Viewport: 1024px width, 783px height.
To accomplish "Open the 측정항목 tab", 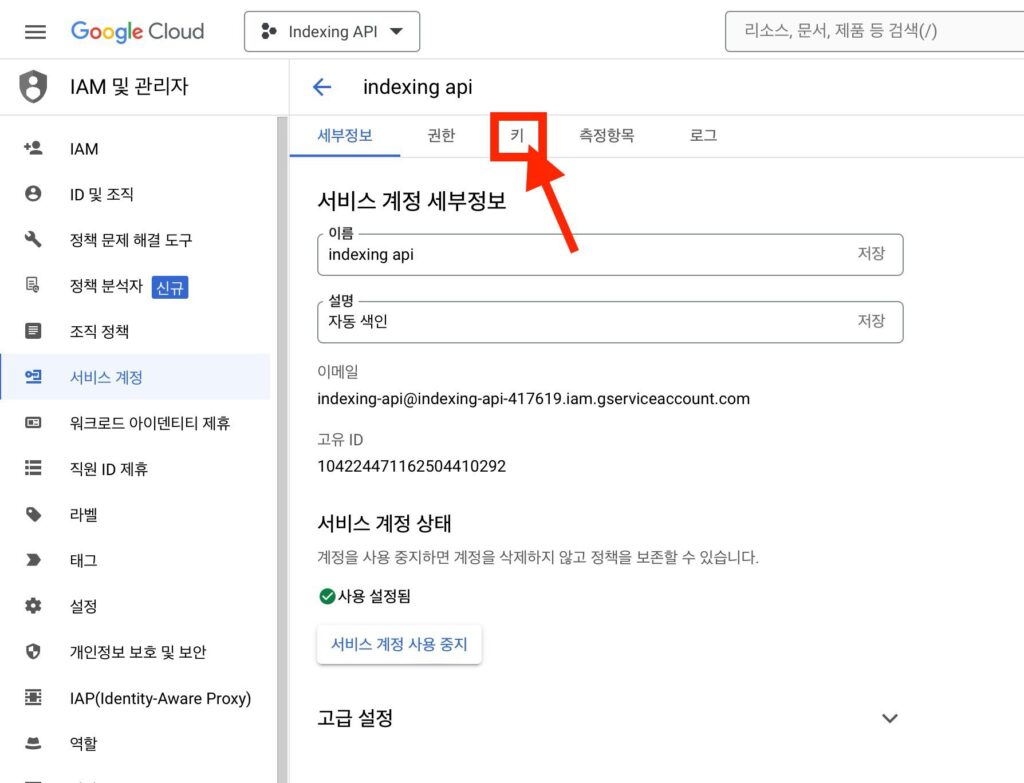I will [606, 135].
